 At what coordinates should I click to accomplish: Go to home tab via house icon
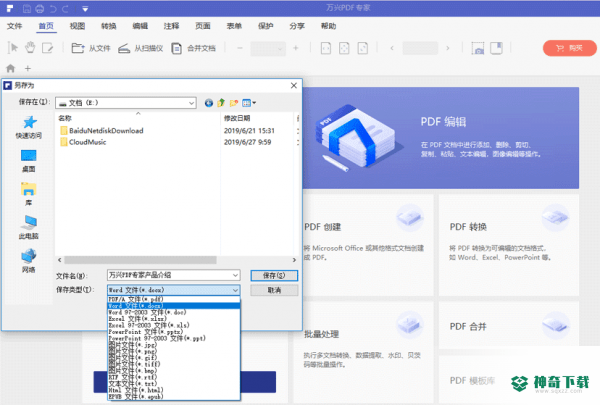(x=11, y=68)
